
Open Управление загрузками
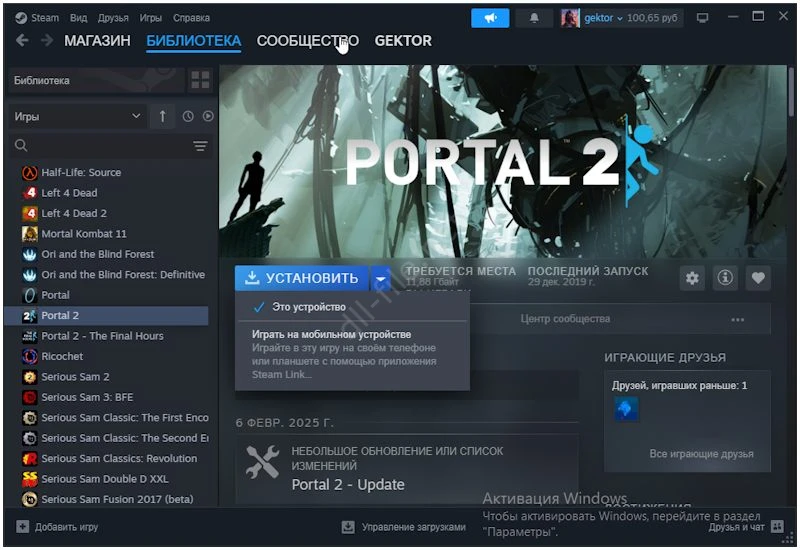(x=404, y=527)
